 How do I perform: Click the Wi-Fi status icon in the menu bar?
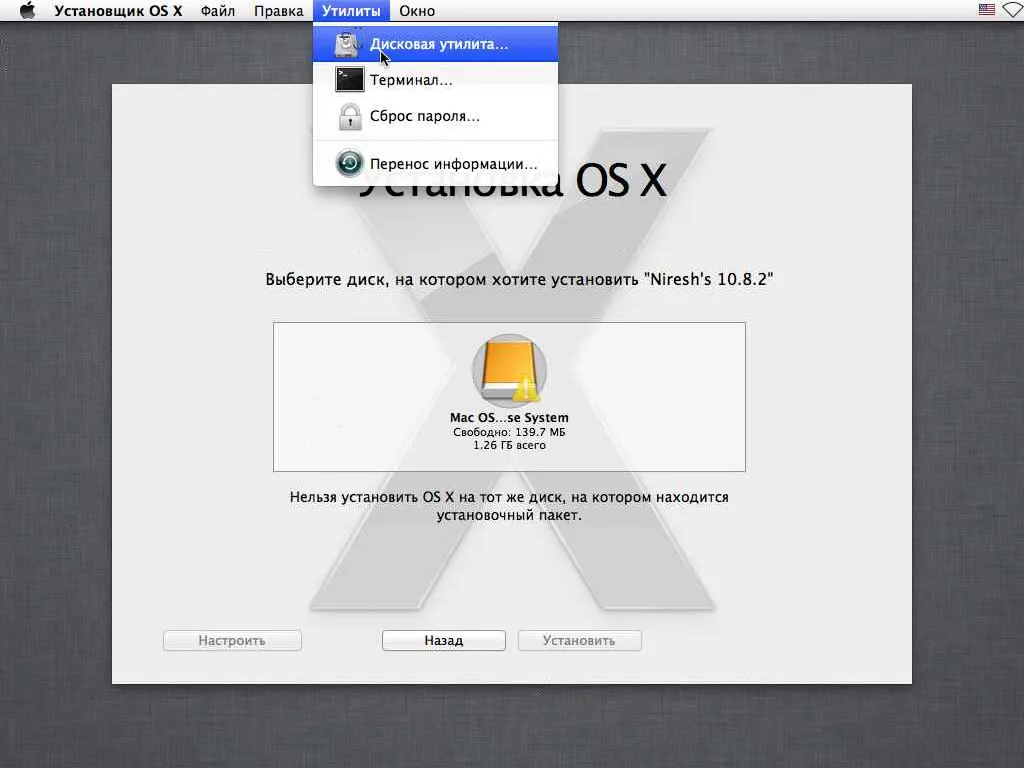(1014, 10)
